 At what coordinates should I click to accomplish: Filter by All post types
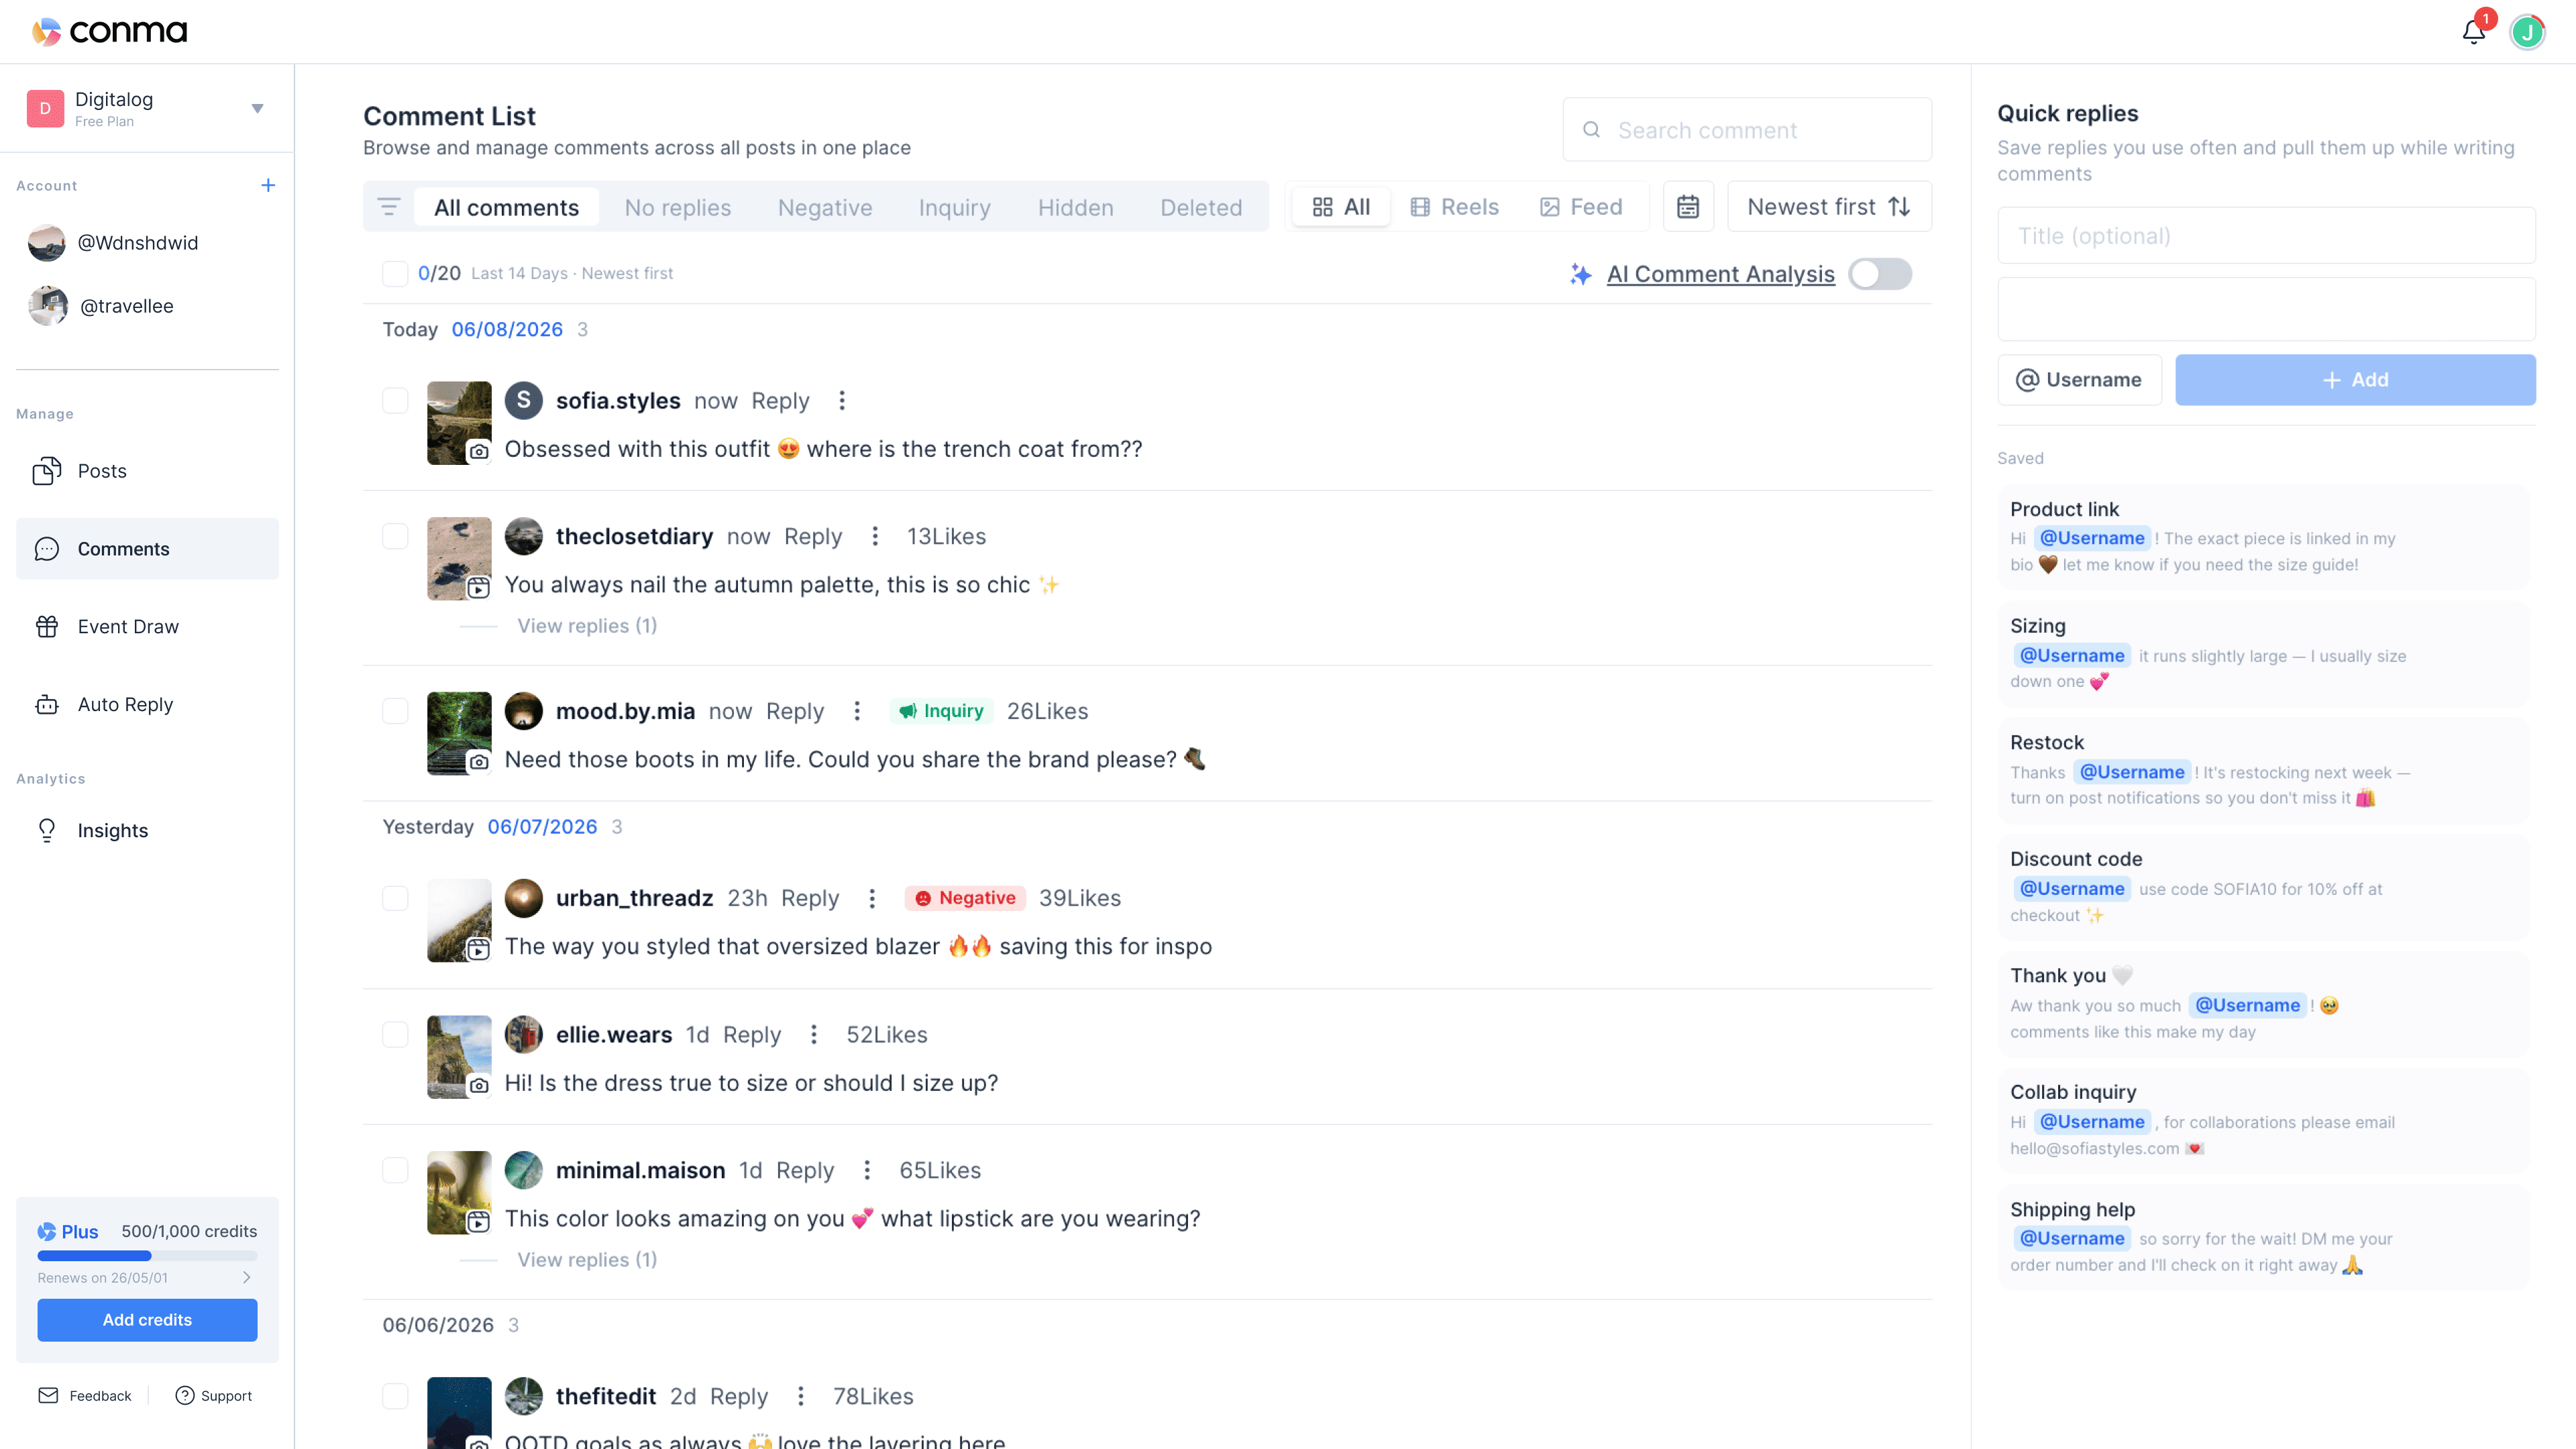tap(1340, 207)
